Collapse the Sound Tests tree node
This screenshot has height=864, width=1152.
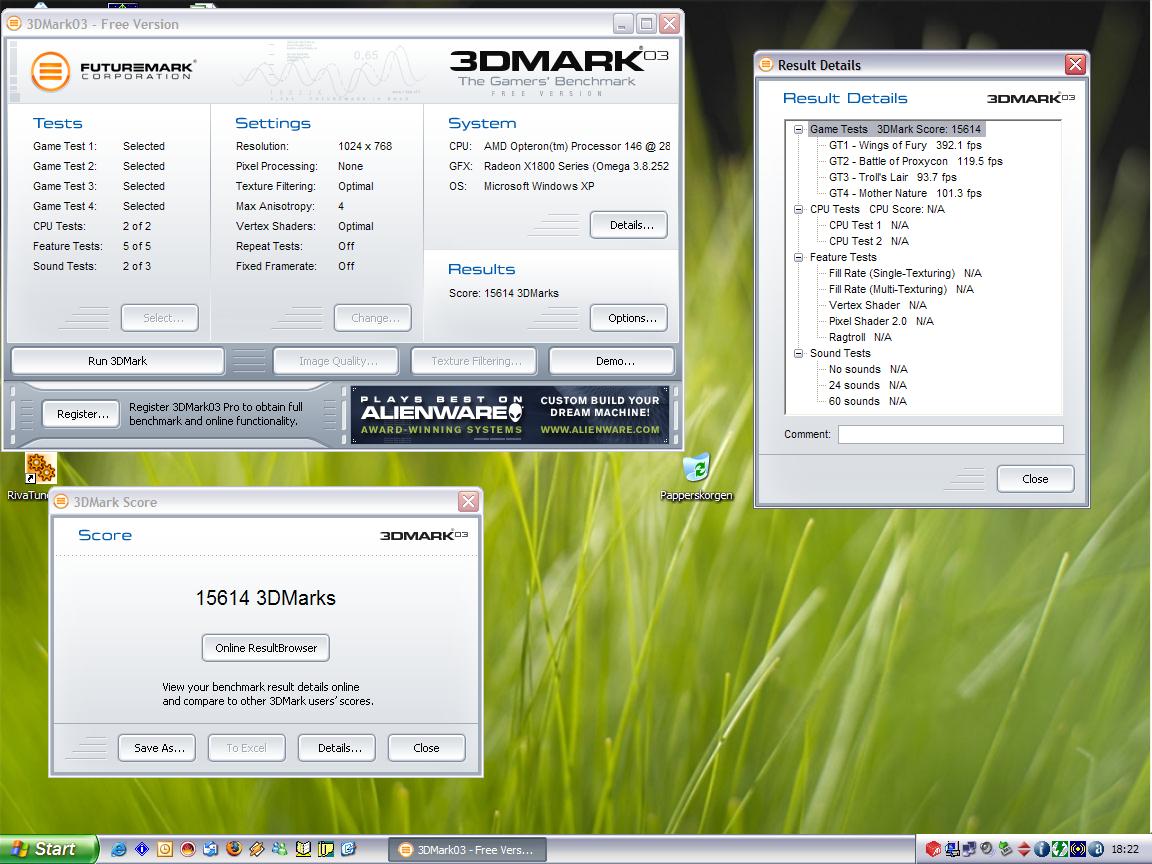pos(798,353)
